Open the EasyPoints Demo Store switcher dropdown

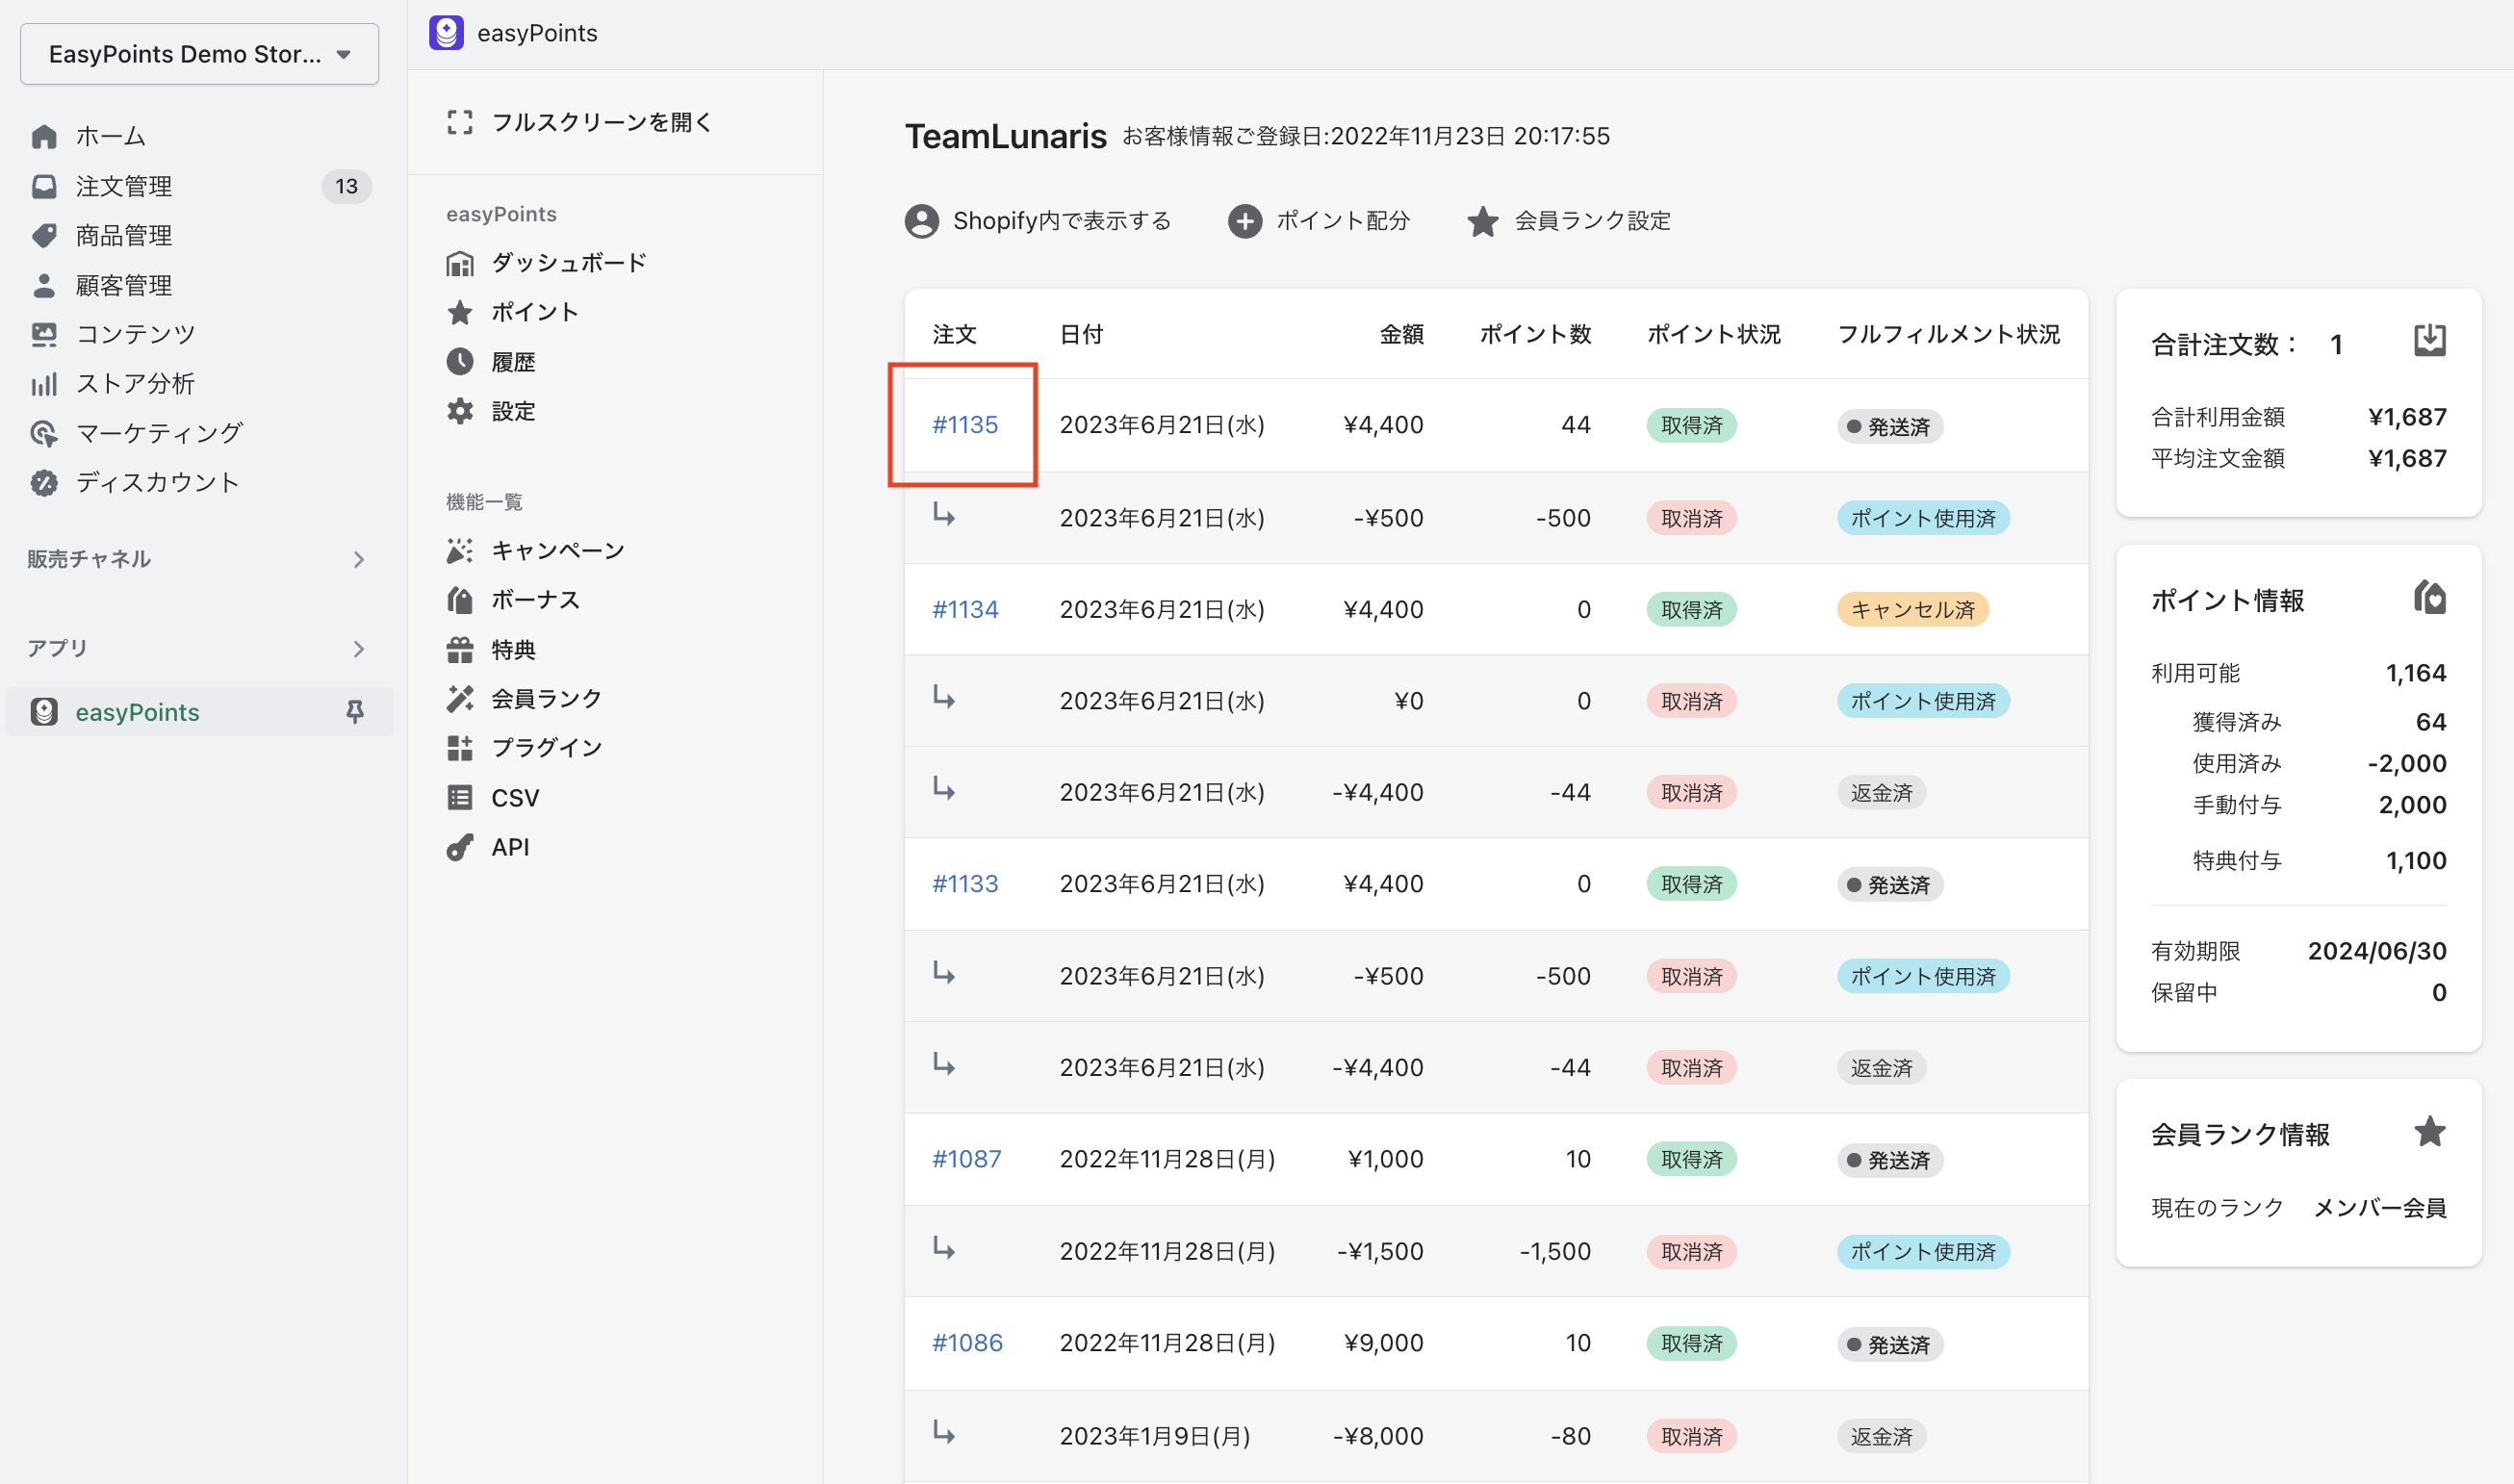click(x=199, y=54)
